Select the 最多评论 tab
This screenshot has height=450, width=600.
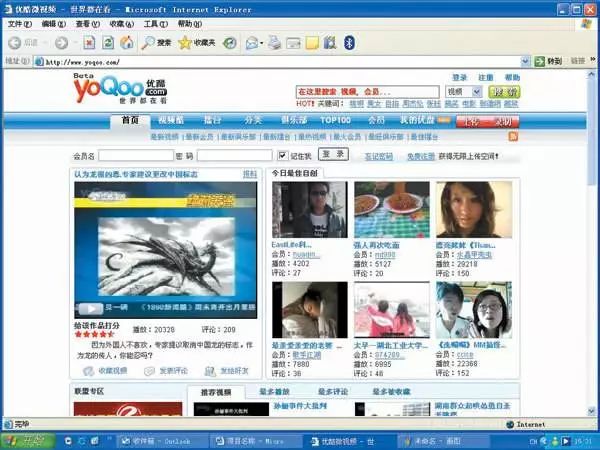(x=333, y=391)
